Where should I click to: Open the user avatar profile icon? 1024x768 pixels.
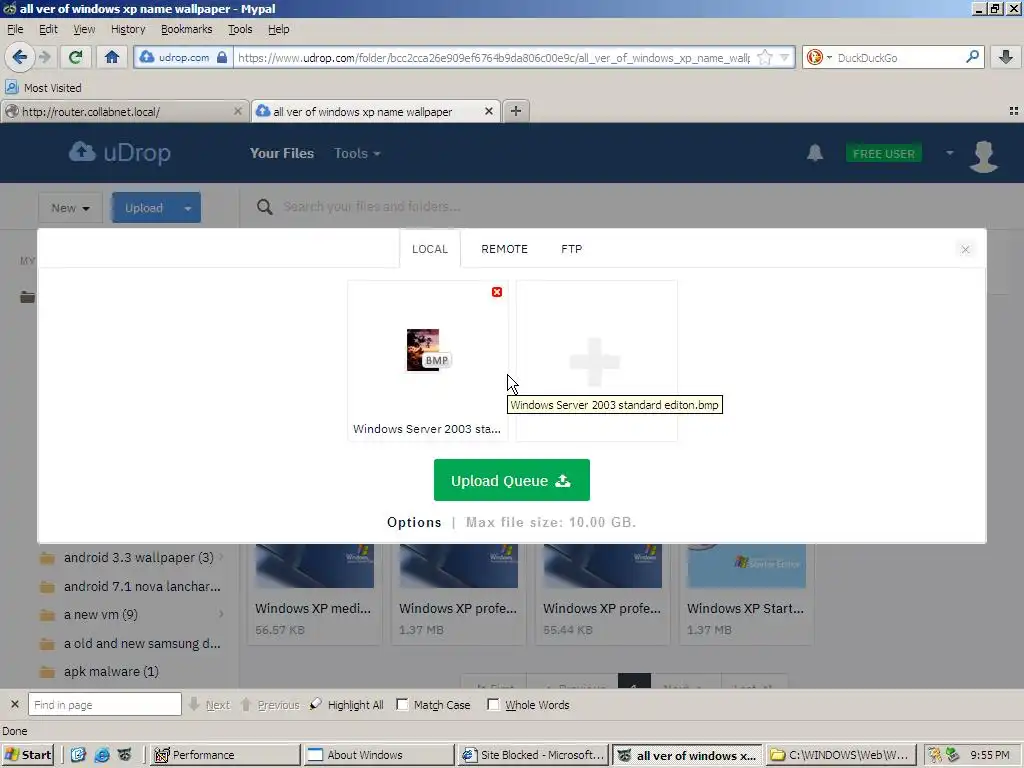(984, 156)
